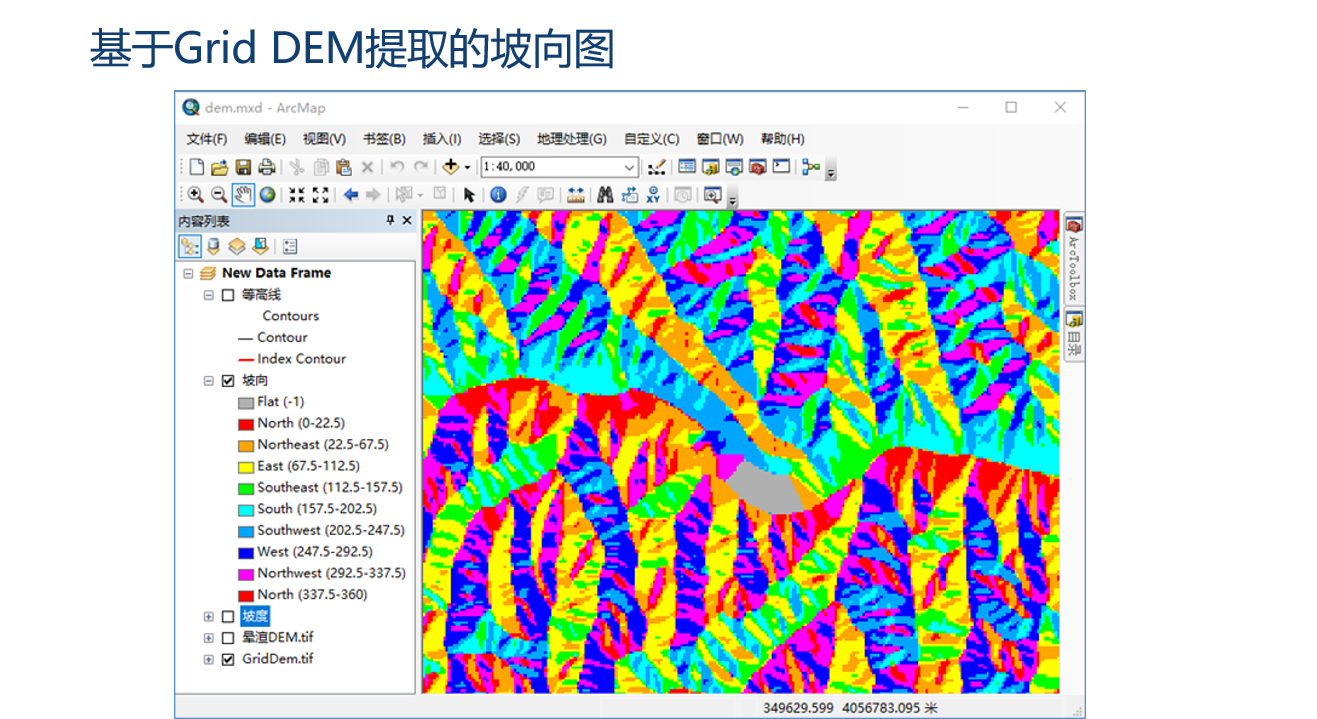Uncheck the 坡向 layer checkbox

[x=228, y=381]
